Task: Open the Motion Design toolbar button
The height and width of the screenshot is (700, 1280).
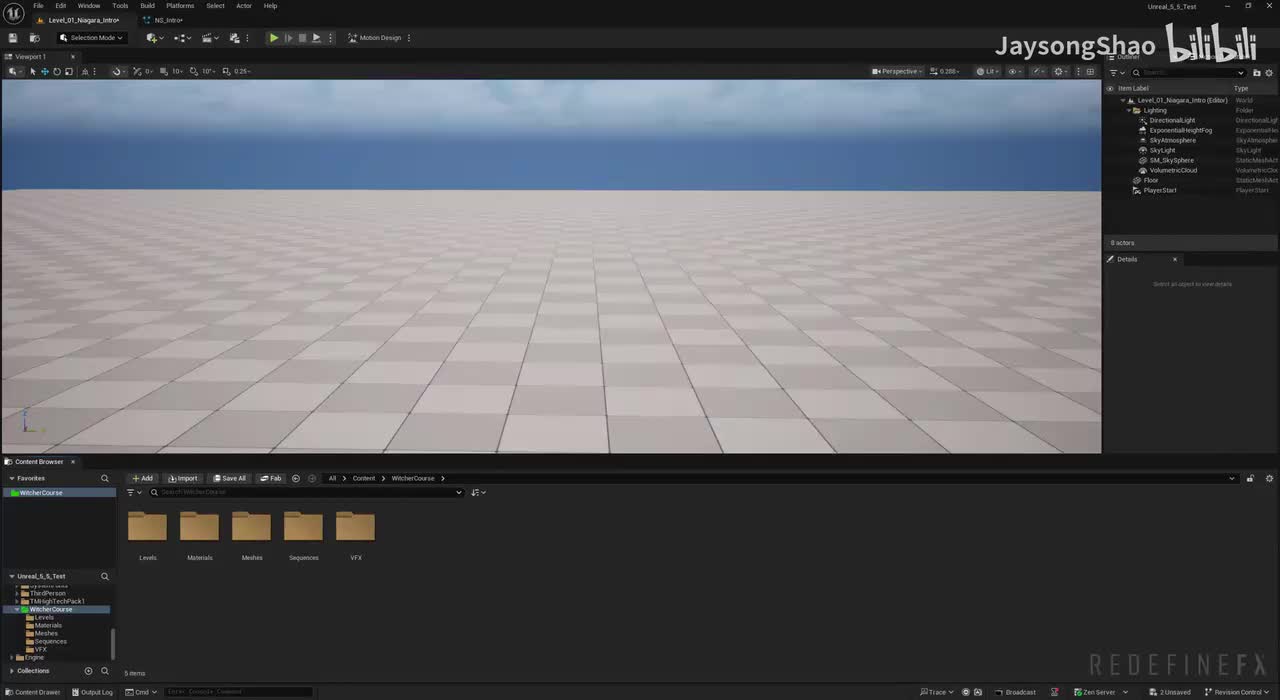Action: point(375,38)
